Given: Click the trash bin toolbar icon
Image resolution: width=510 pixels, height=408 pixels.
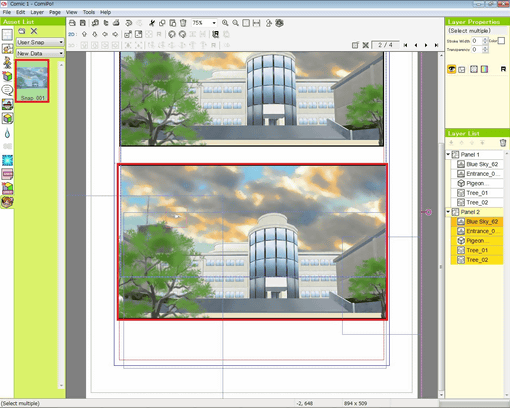Looking at the screenshot, I should (183, 23).
